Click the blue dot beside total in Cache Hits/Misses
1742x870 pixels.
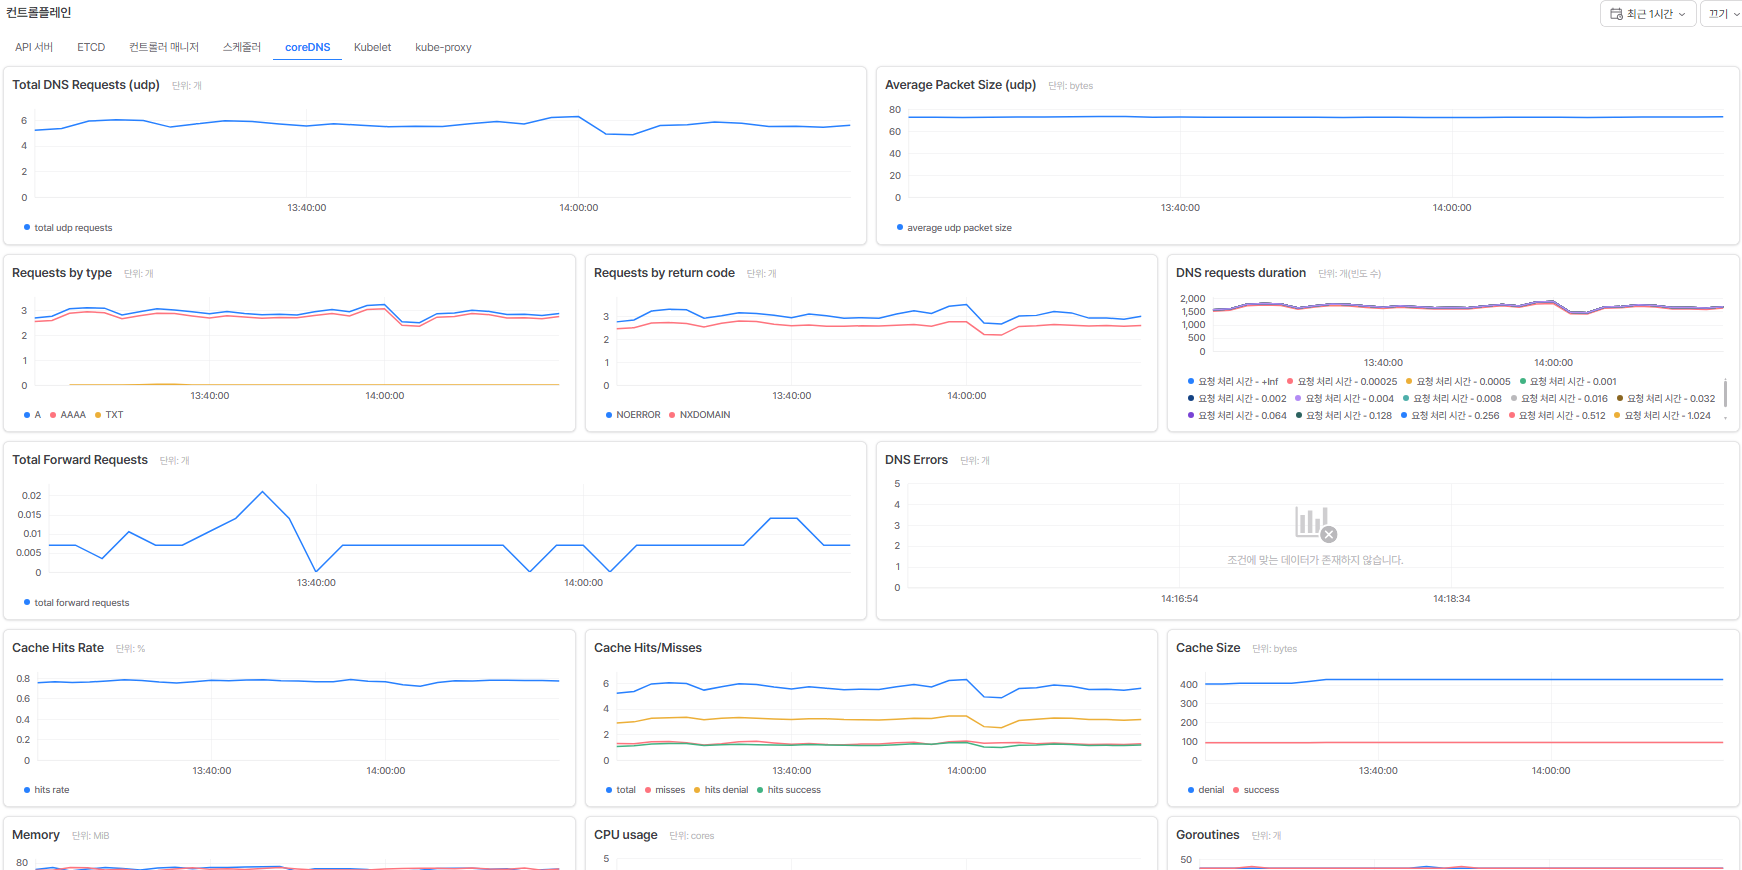609,790
